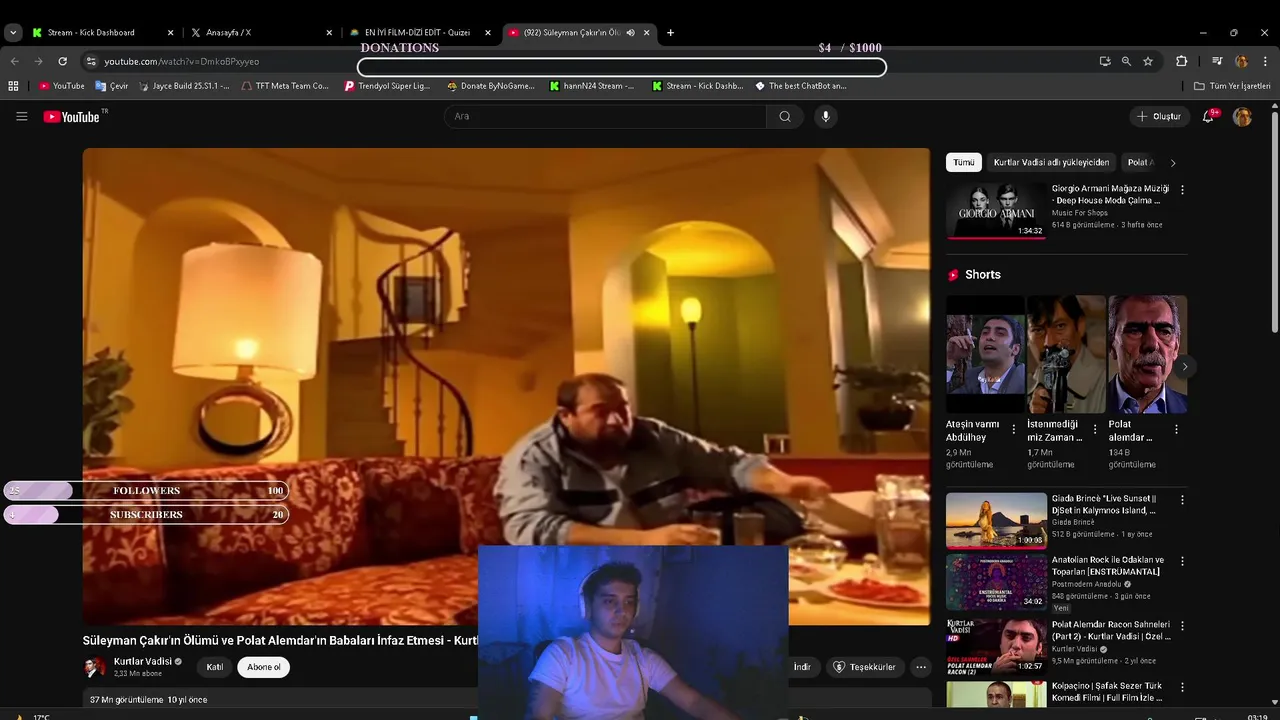Click the Oluştur create button
Screen dimensions: 1280x720
tap(1160, 117)
